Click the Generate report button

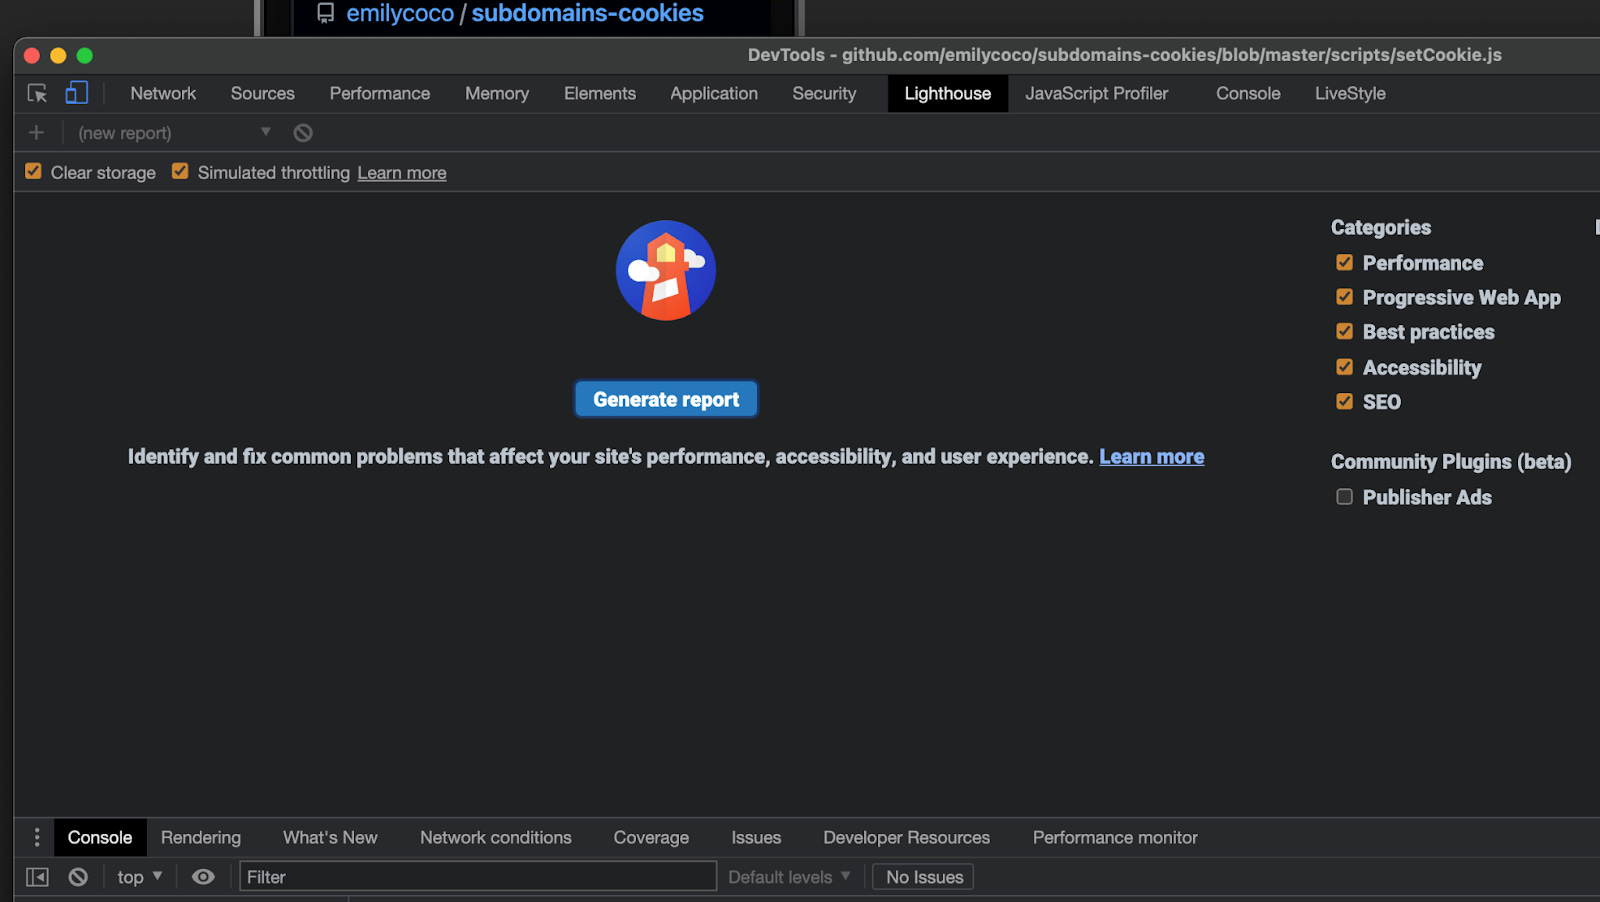[x=666, y=399]
